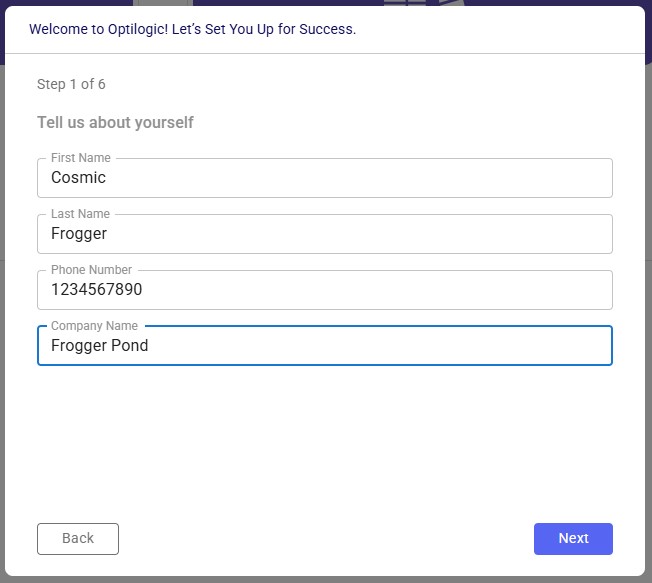This screenshot has width=652, height=583.
Task: Click the 'Phone Number' floating label
Action: point(91,269)
